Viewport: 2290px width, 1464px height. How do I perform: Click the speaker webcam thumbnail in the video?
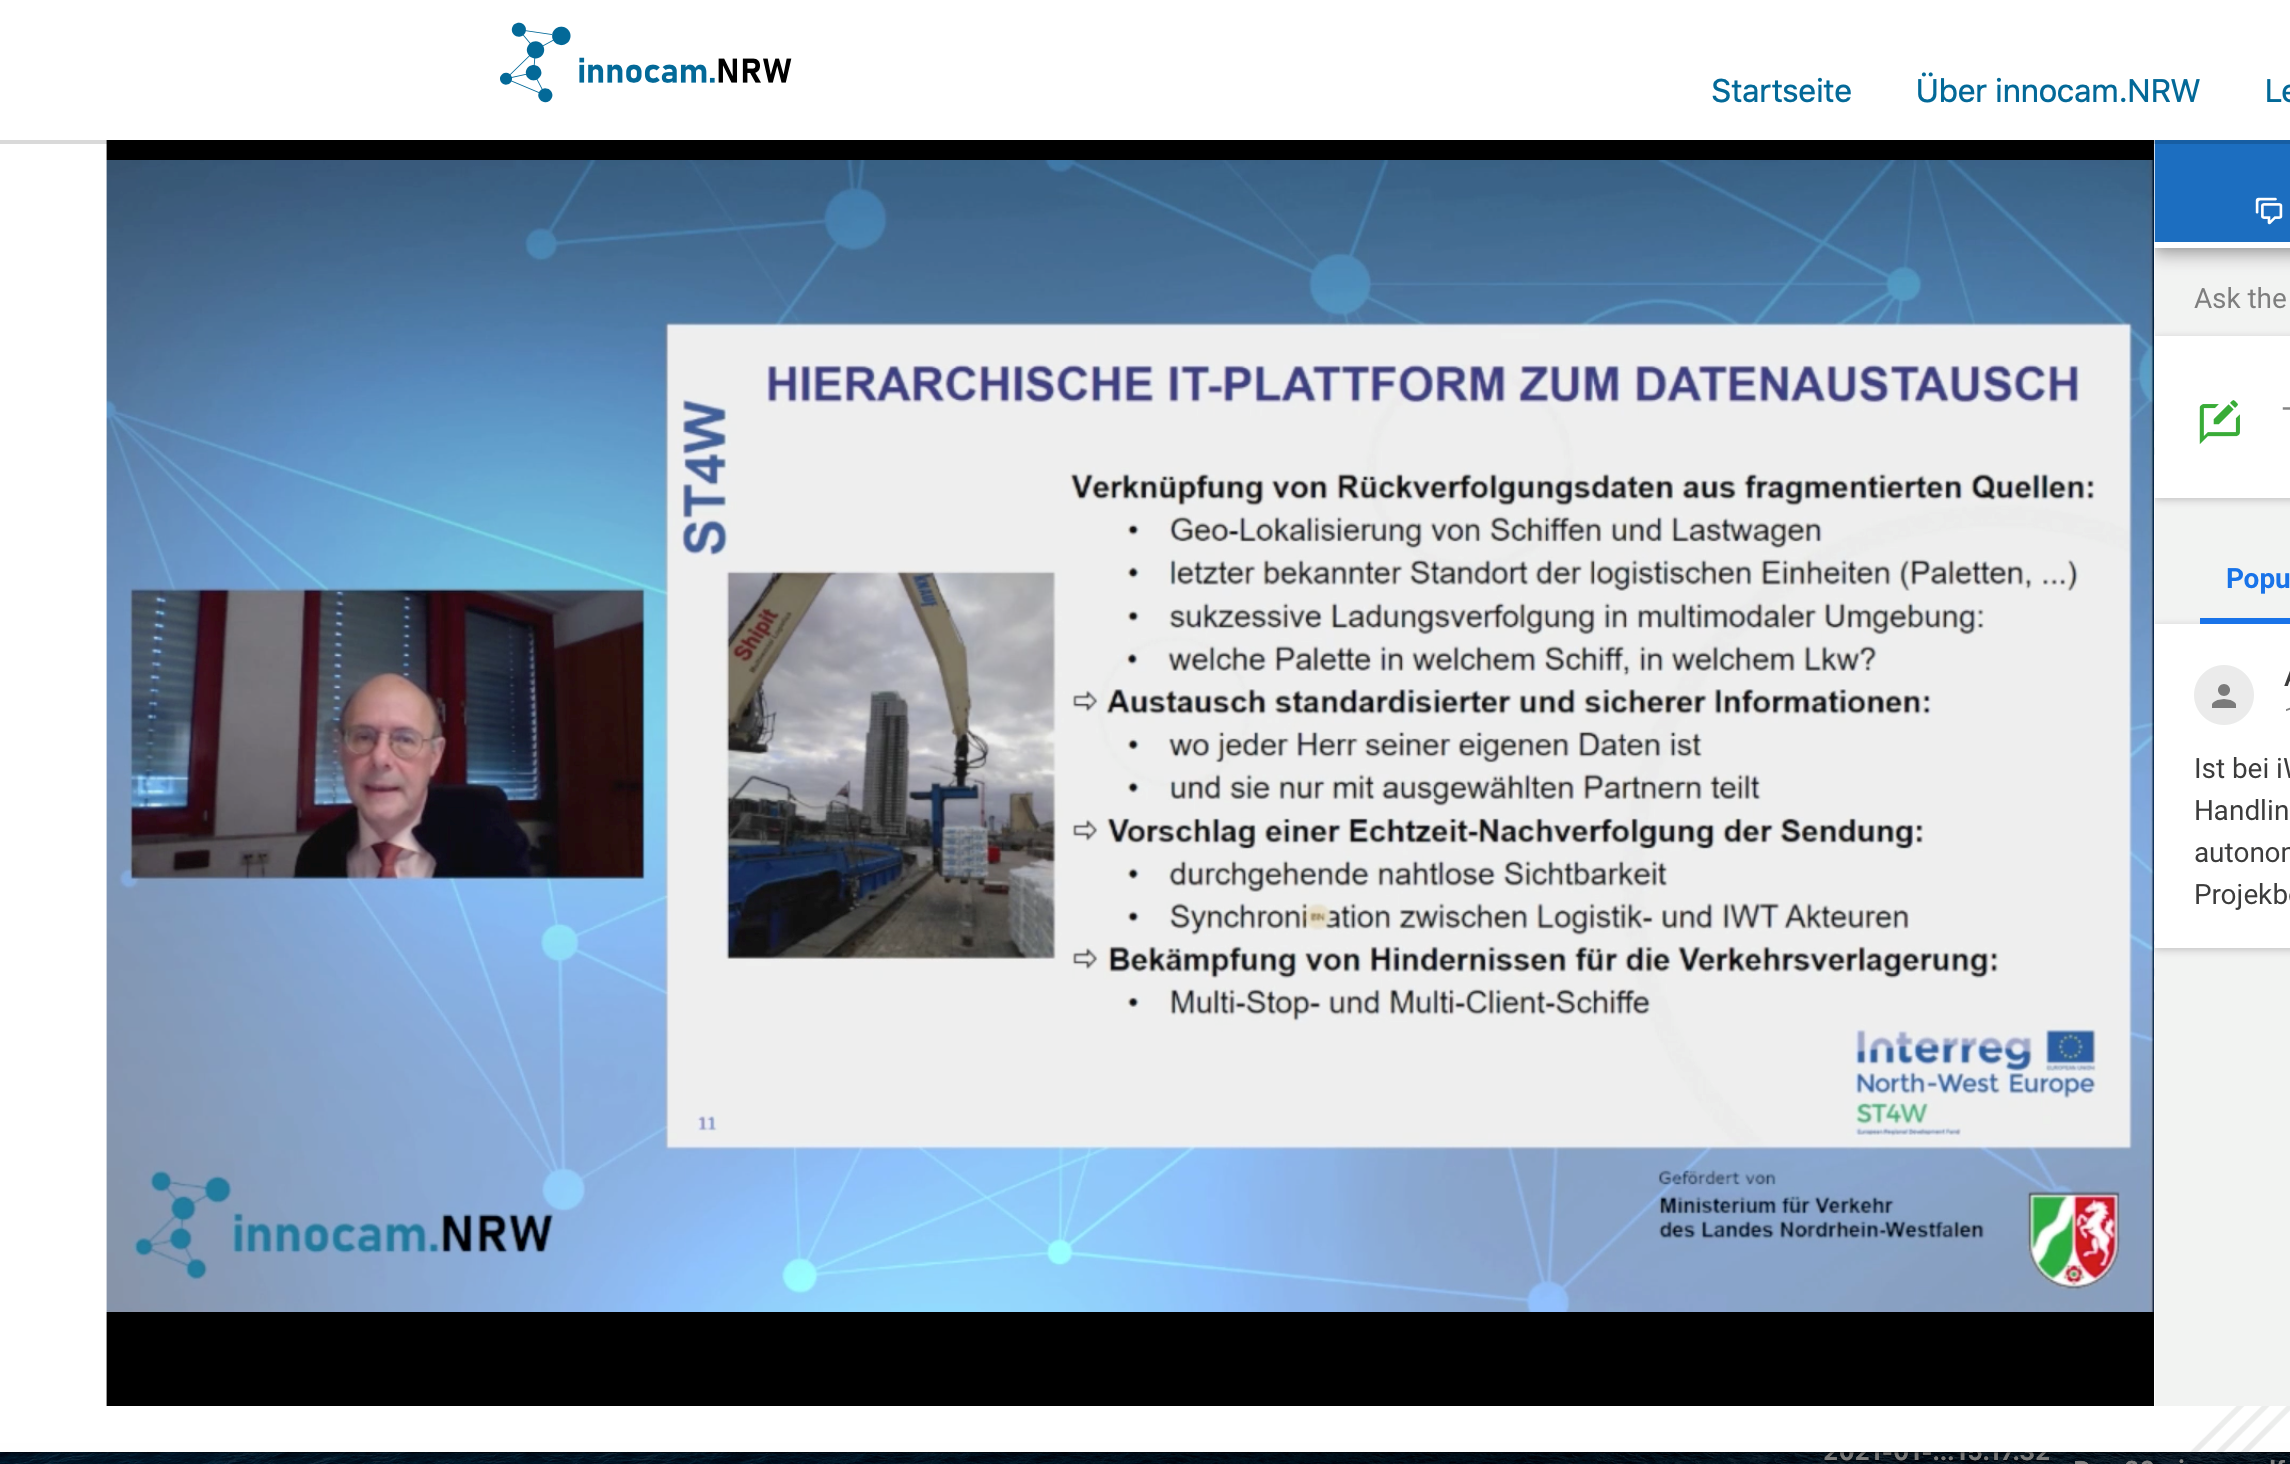(387, 734)
